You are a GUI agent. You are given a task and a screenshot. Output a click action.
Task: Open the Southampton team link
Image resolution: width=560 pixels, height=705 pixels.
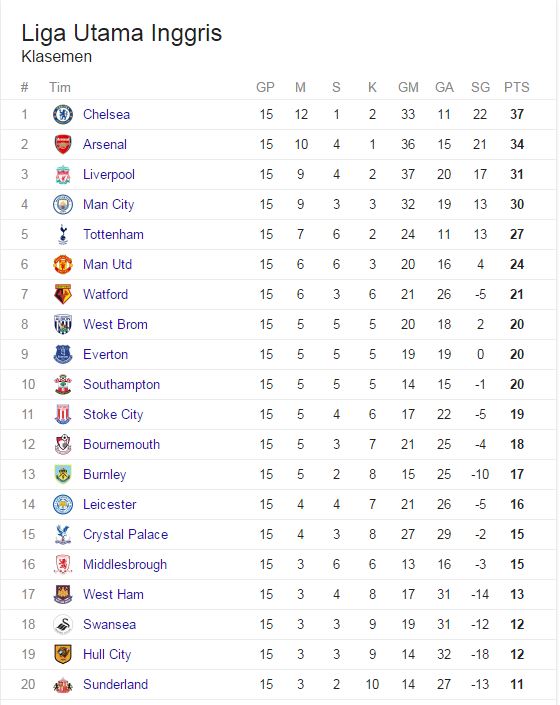(x=121, y=384)
